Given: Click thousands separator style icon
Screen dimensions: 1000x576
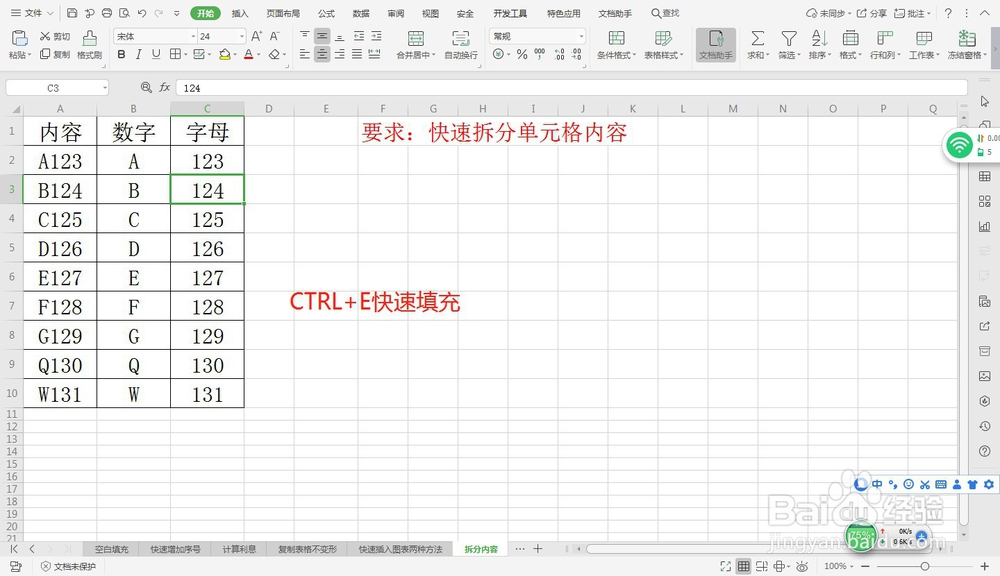Looking at the screenshot, I should point(540,54).
